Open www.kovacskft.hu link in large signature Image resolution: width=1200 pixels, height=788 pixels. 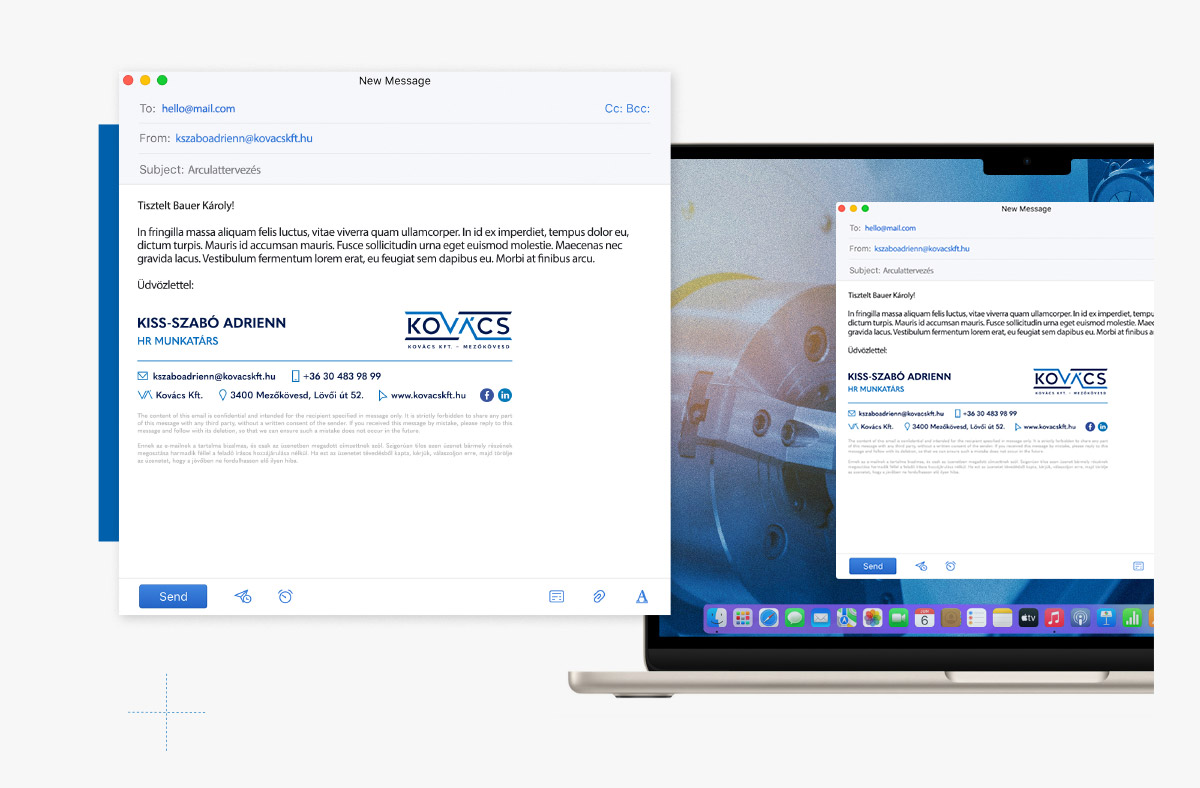tap(428, 395)
